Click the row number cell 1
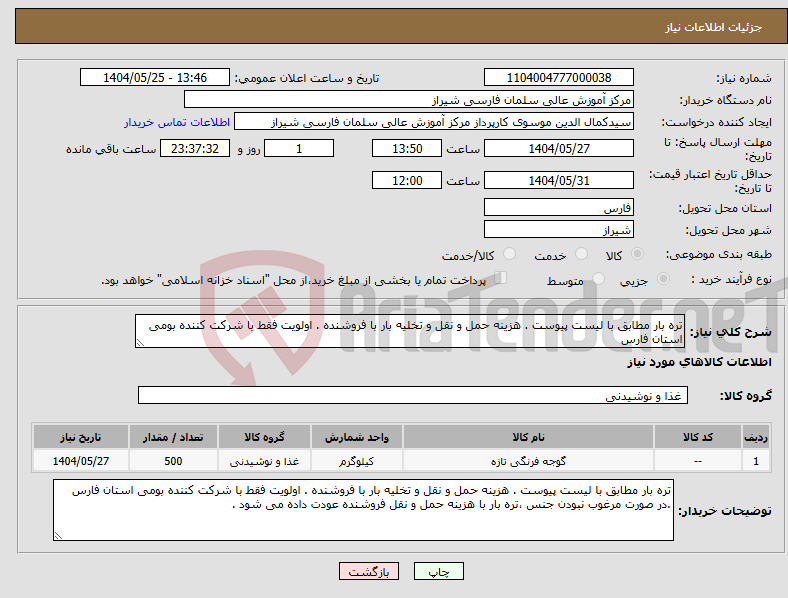Image resolution: width=788 pixels, height=598 pixels. pos(756,461)
